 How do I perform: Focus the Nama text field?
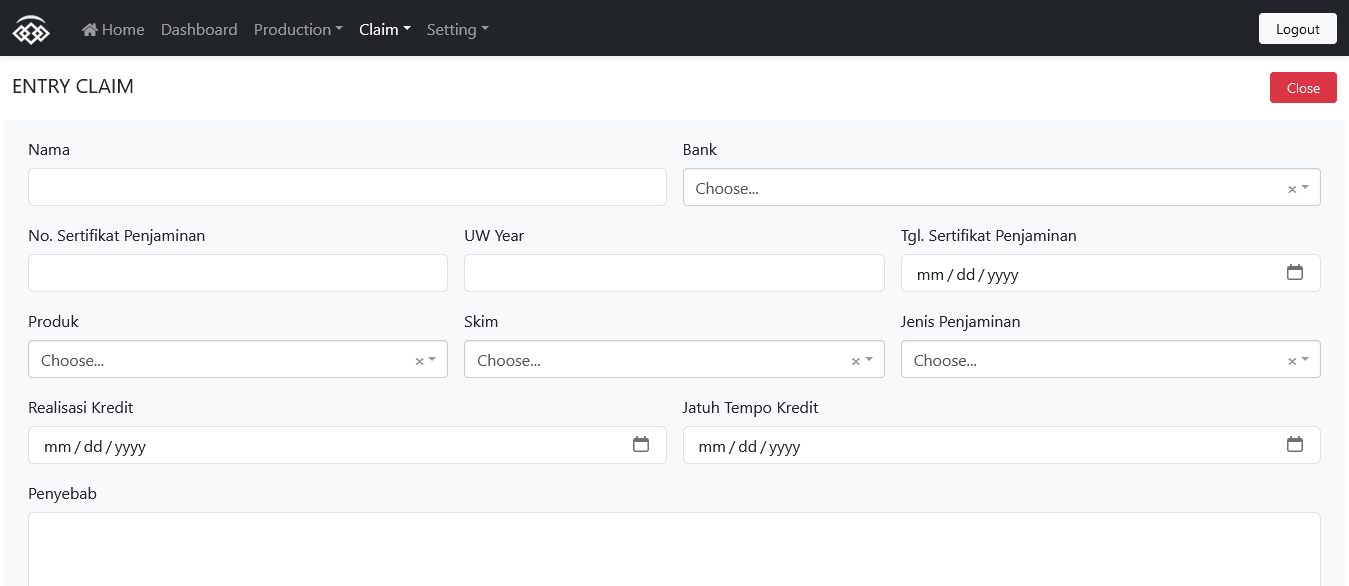coord(347,187)
